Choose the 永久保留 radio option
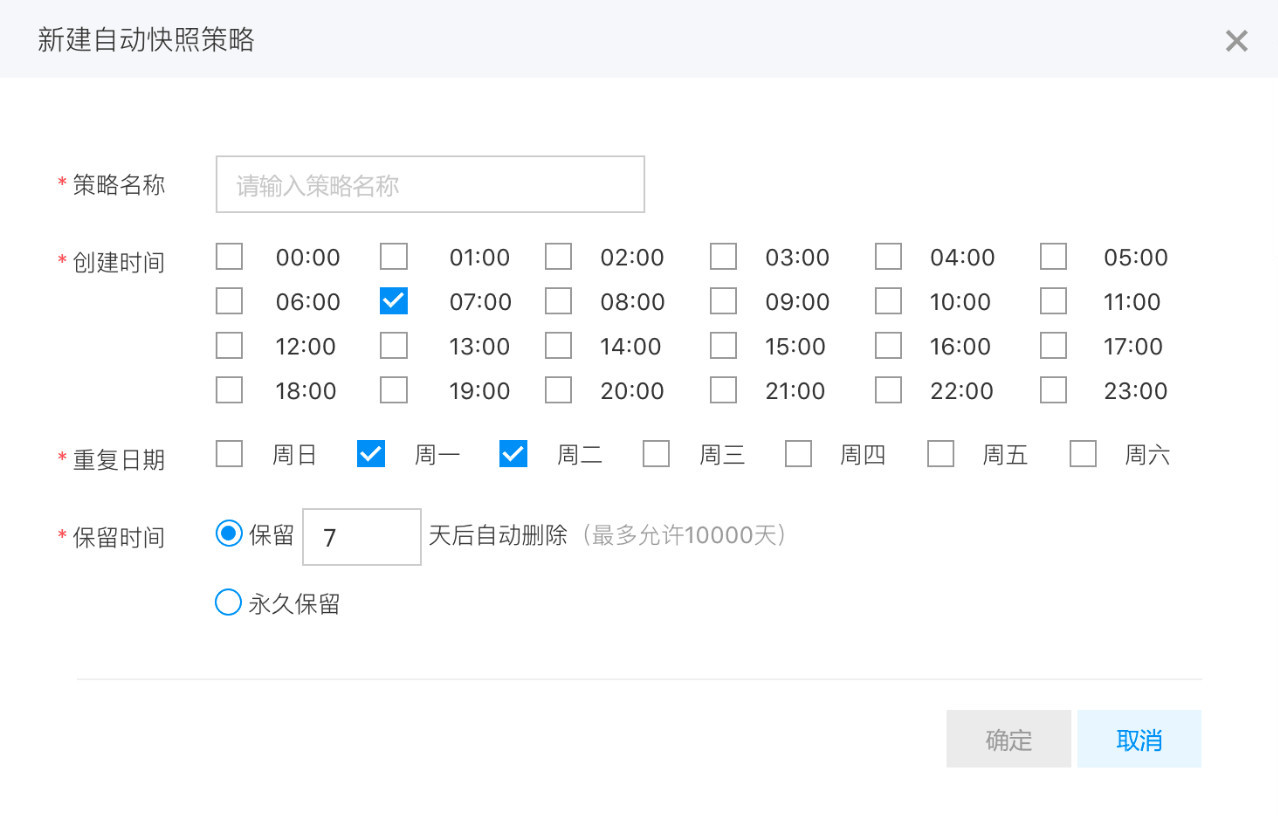This screenshot has width=1278, height=824. pyautogui.click(x=229, y=603)
